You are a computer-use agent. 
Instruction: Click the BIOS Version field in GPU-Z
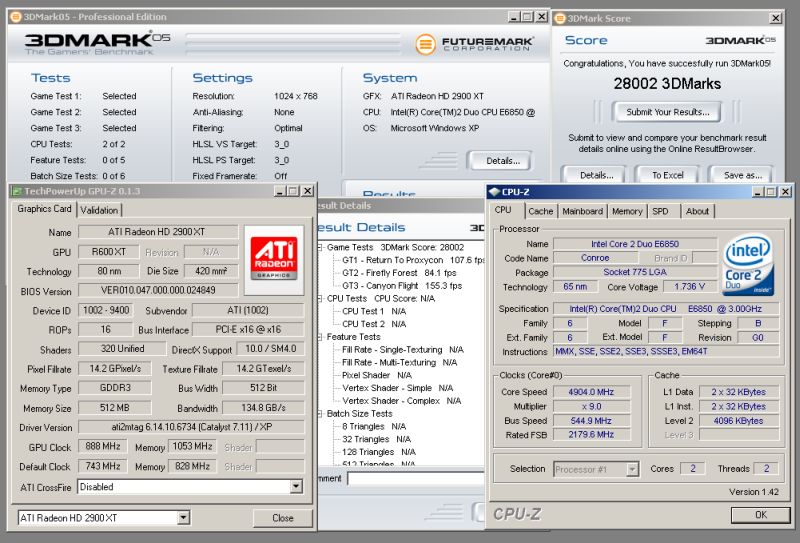pos(158,290)
